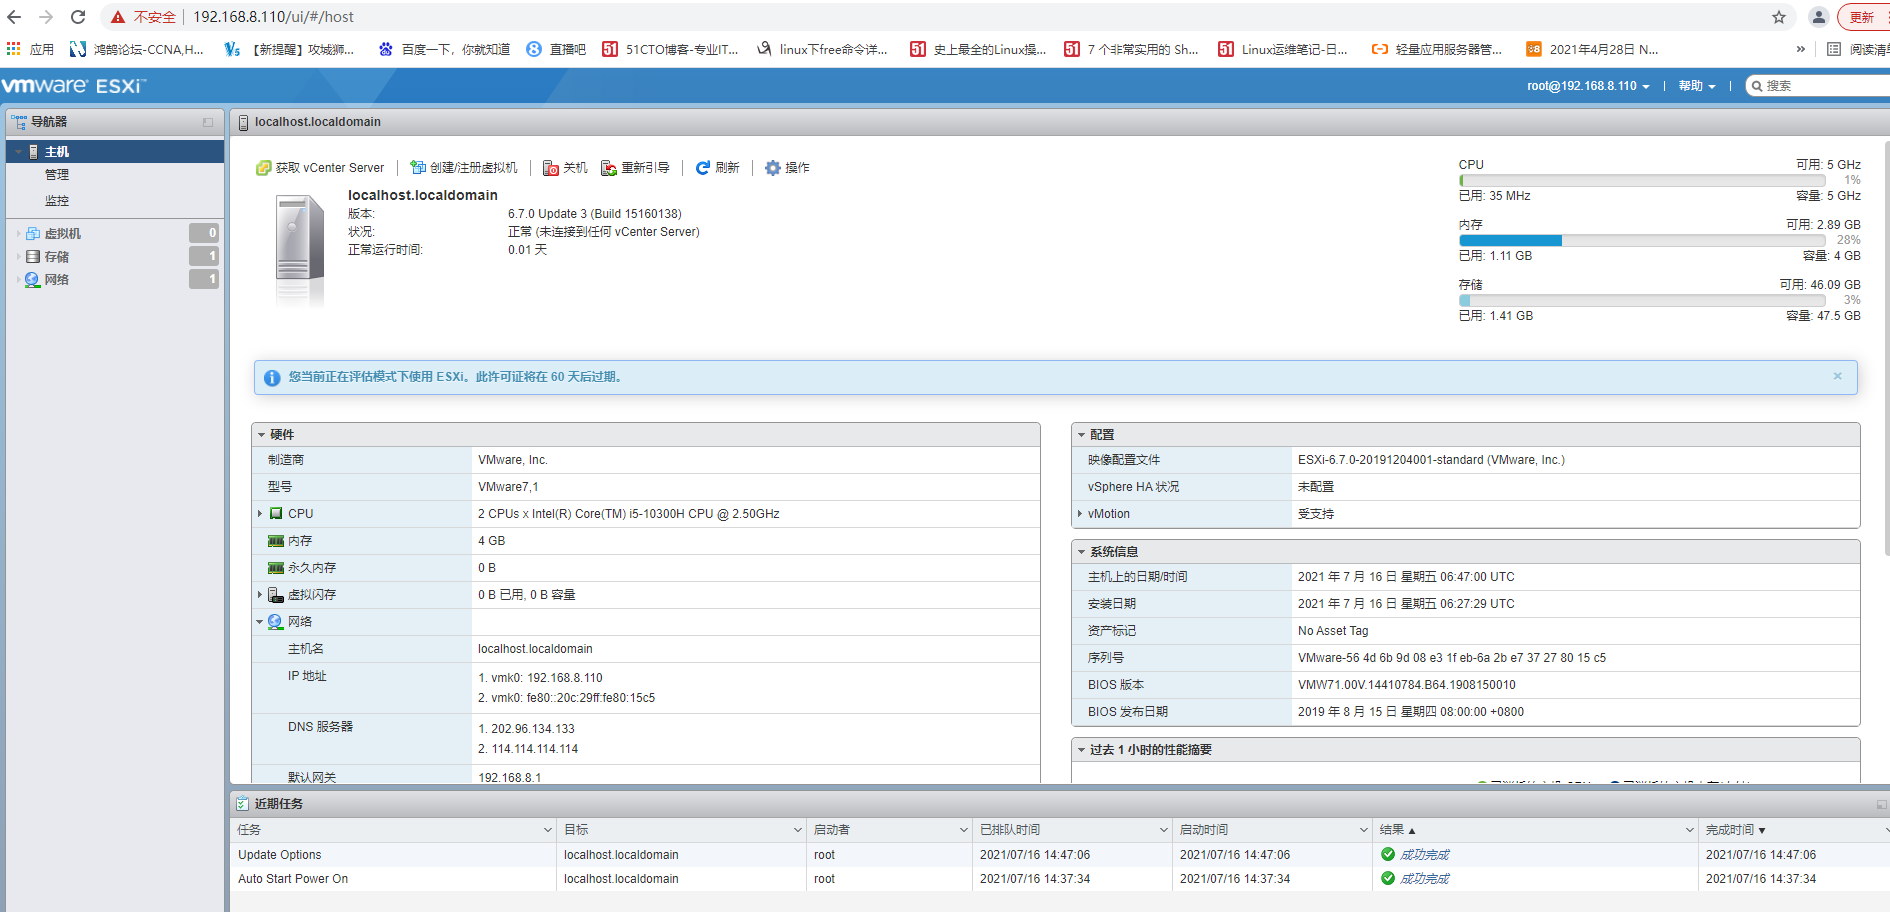The image size is (1890, 912).
Task: Collapse the 系统信息 section
Action: [1082, 552]
